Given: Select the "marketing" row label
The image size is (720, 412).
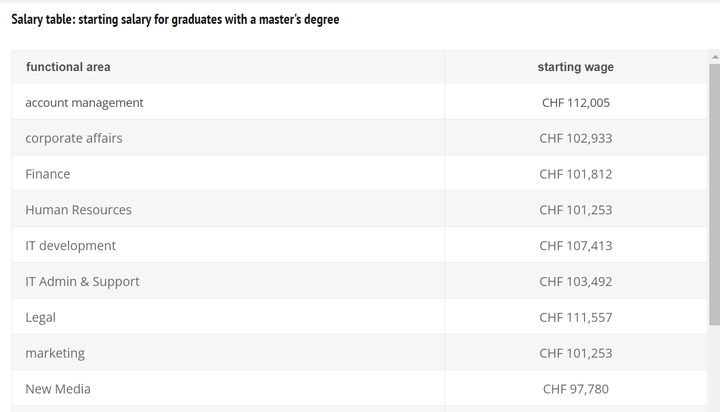Looking at the screenshot, I should (x=55, y=353).
